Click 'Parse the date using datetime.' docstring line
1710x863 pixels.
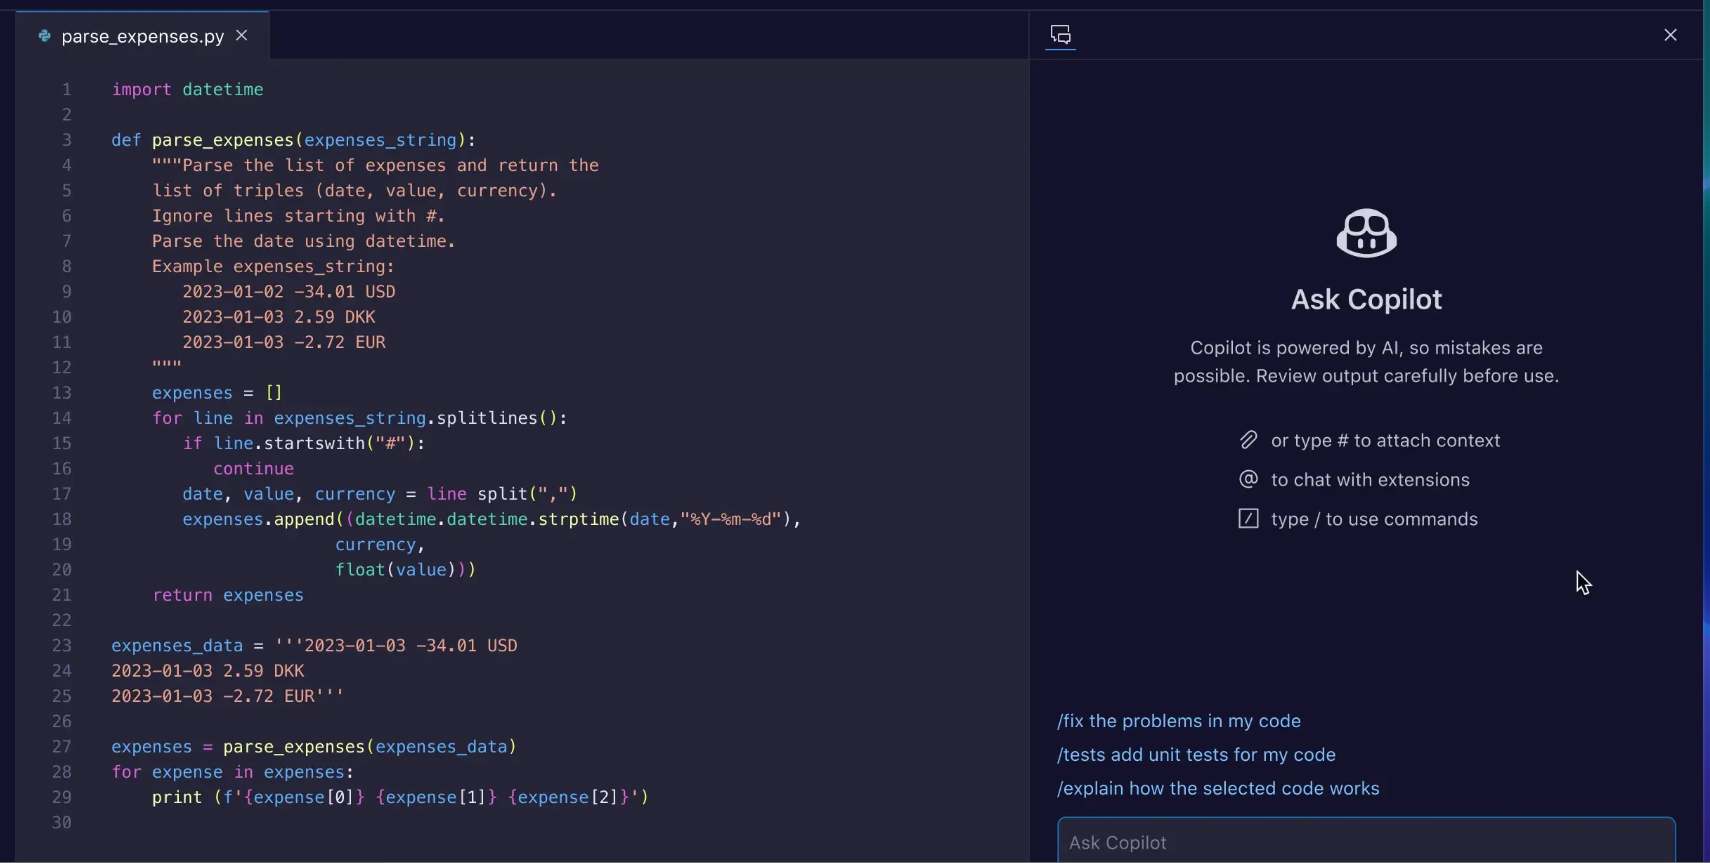(x=304, y=241)
